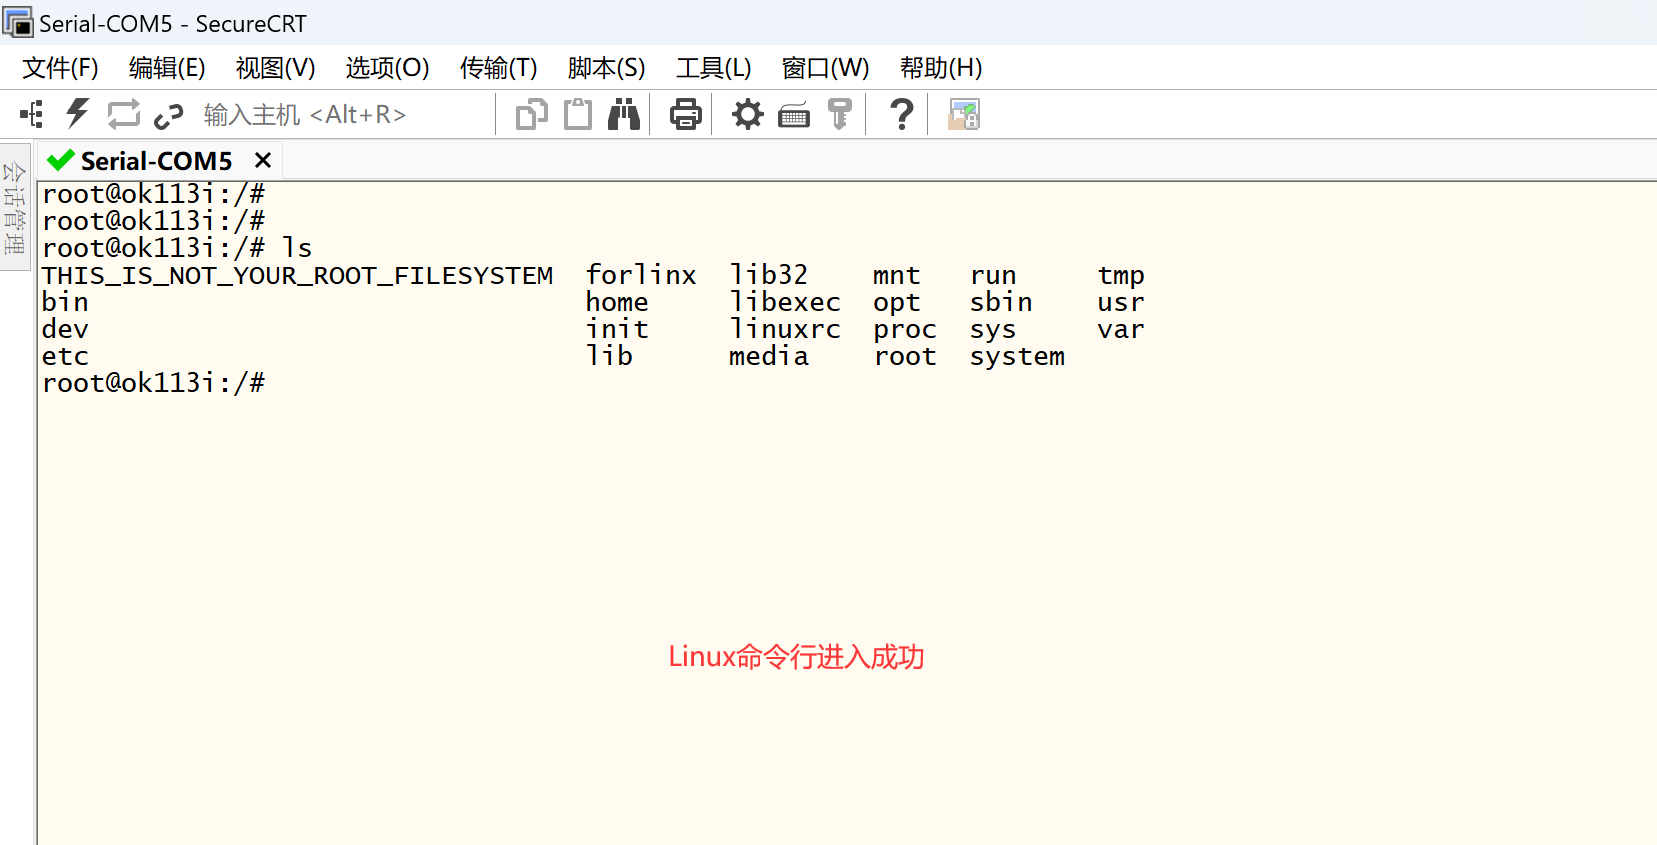Click the Keymap Editor keyboard icon
The height and width of the screenshot is (845, 1657).
pos(794,116)
